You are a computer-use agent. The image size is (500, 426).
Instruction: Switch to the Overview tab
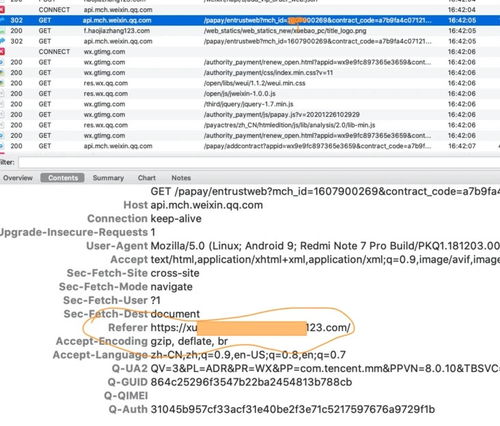click(x=18, y=178)
